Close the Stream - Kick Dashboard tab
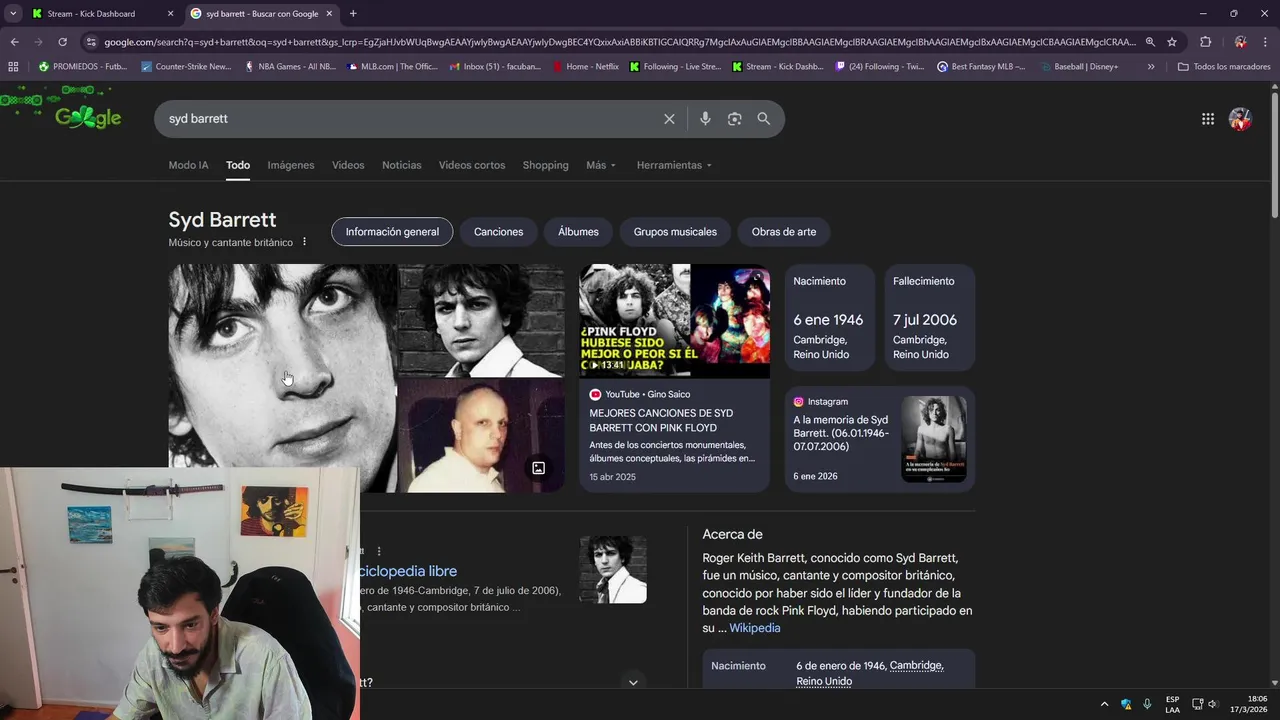The height and width of the screenshot is (720, 1280). [170, 14]
